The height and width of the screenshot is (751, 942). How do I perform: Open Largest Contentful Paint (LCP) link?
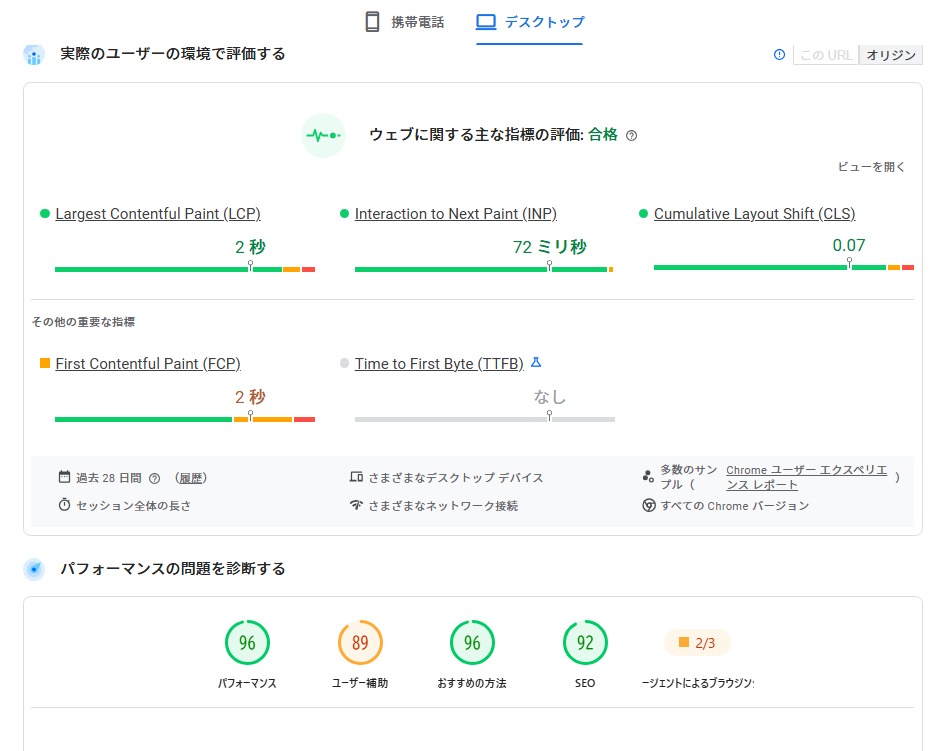point(158,214)
